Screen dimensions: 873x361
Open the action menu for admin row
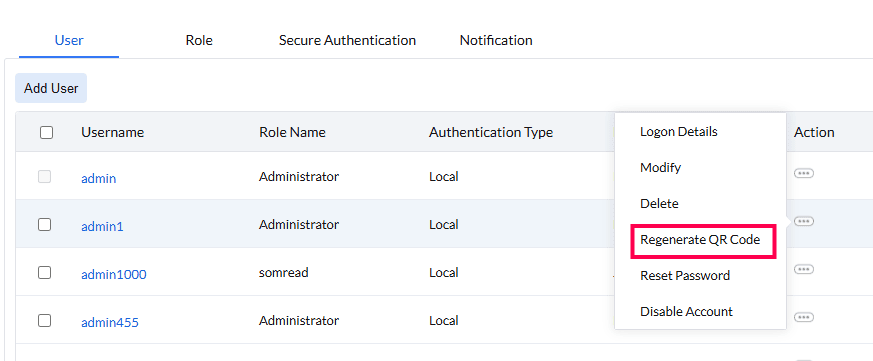[803, 173]
